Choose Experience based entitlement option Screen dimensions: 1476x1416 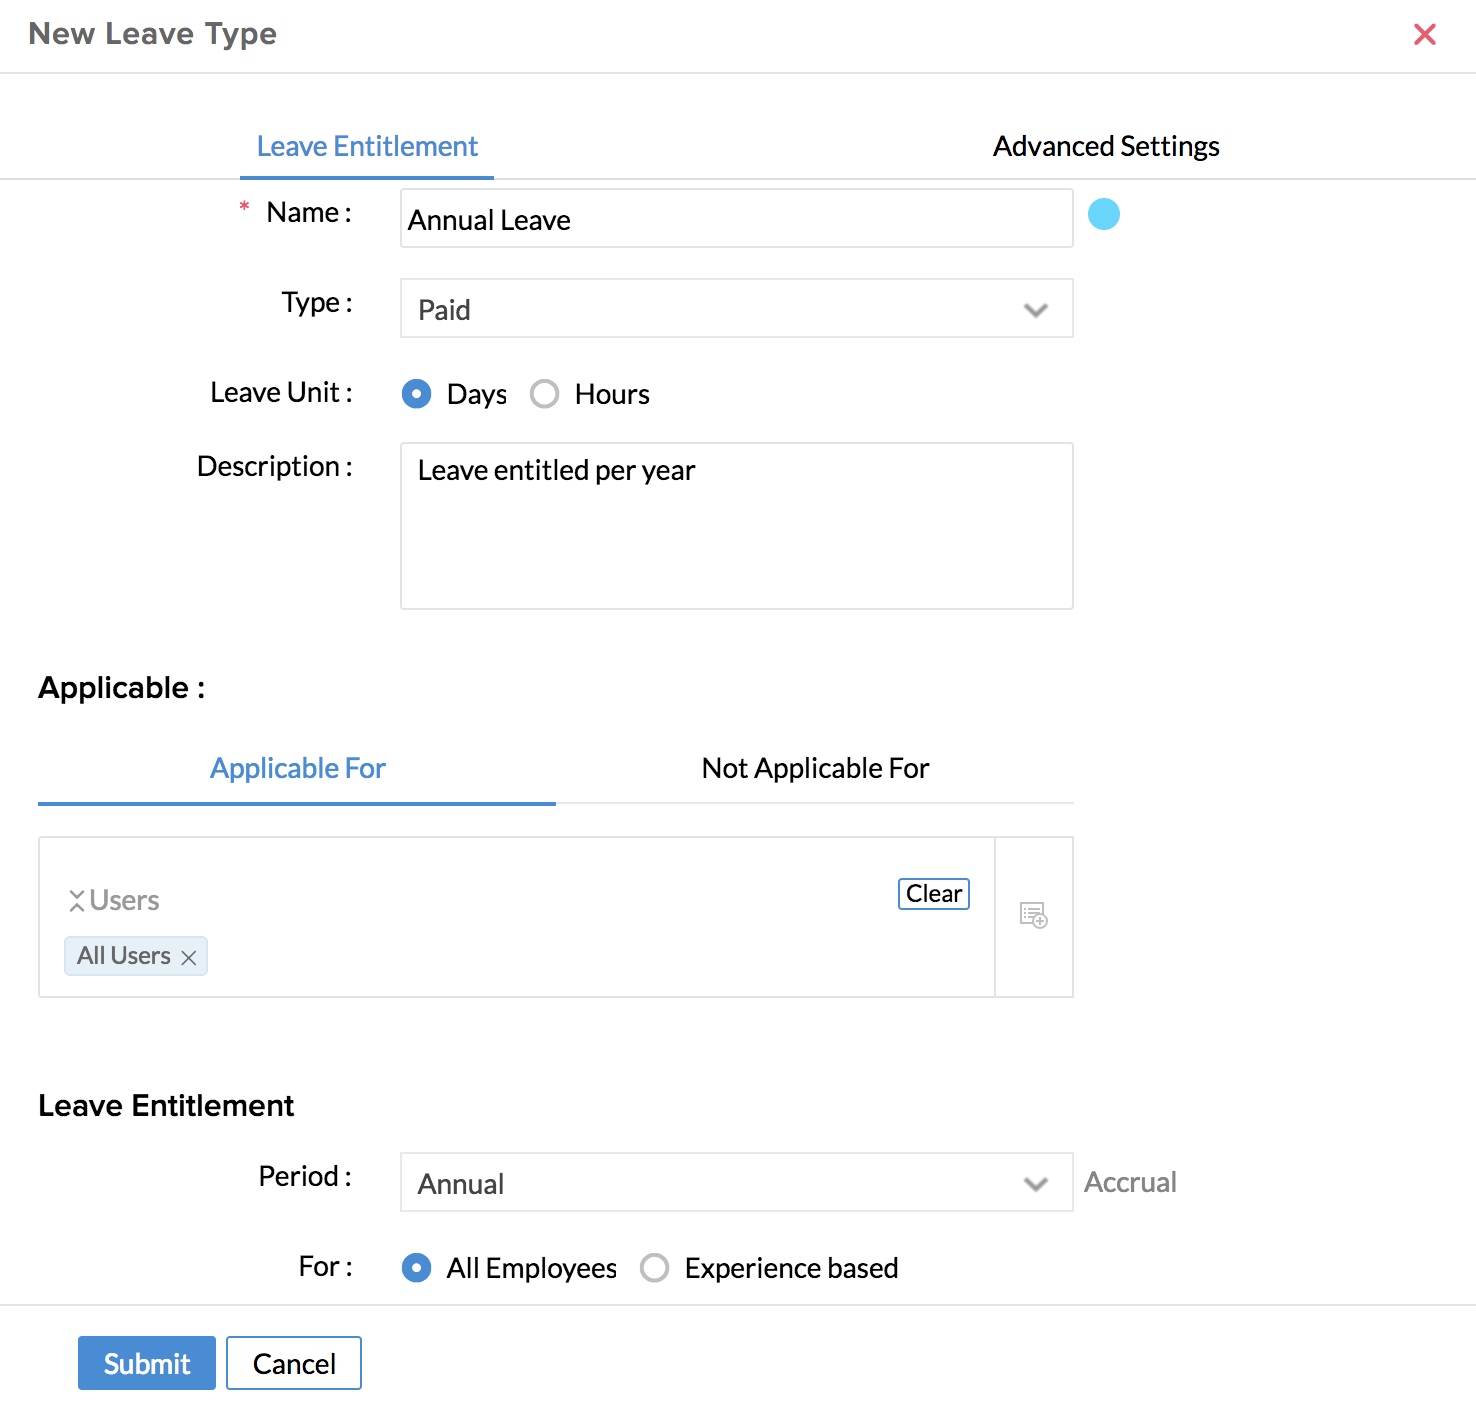[655, 1268]
